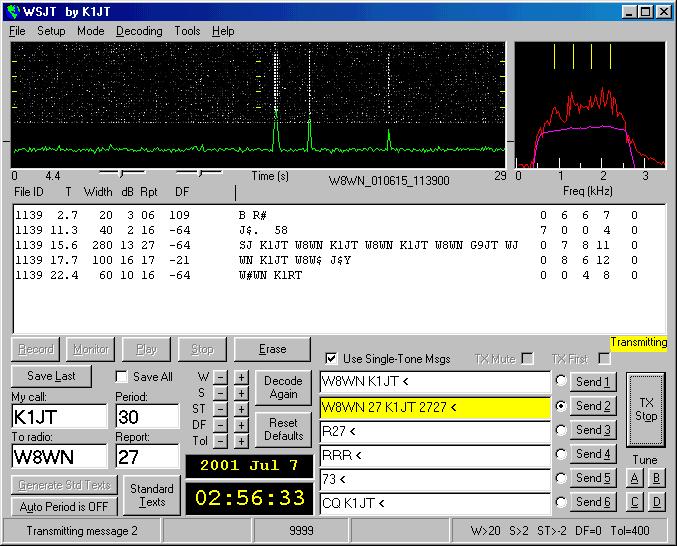
Task: Open the Tools menu
Action: pos(187,31)
